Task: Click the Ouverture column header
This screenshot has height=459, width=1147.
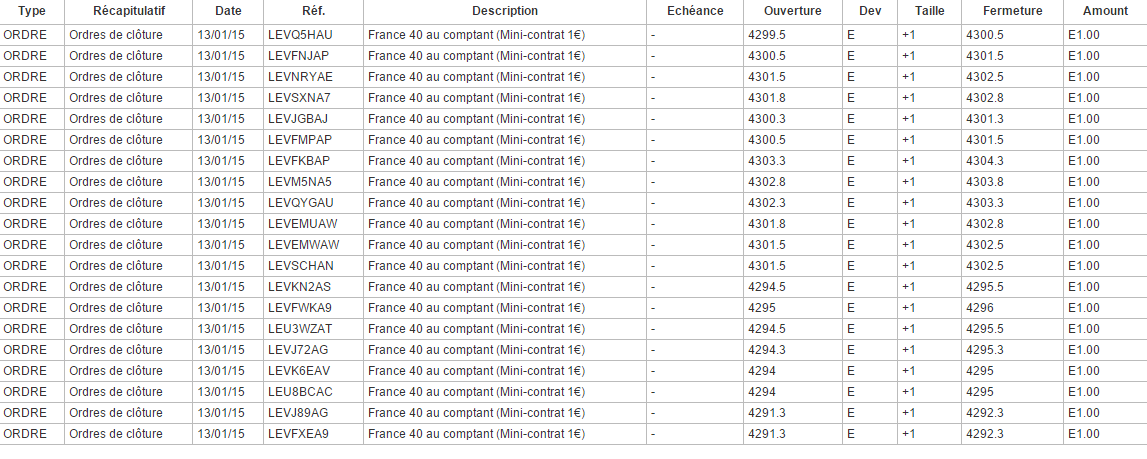Action: coord(792,11)
